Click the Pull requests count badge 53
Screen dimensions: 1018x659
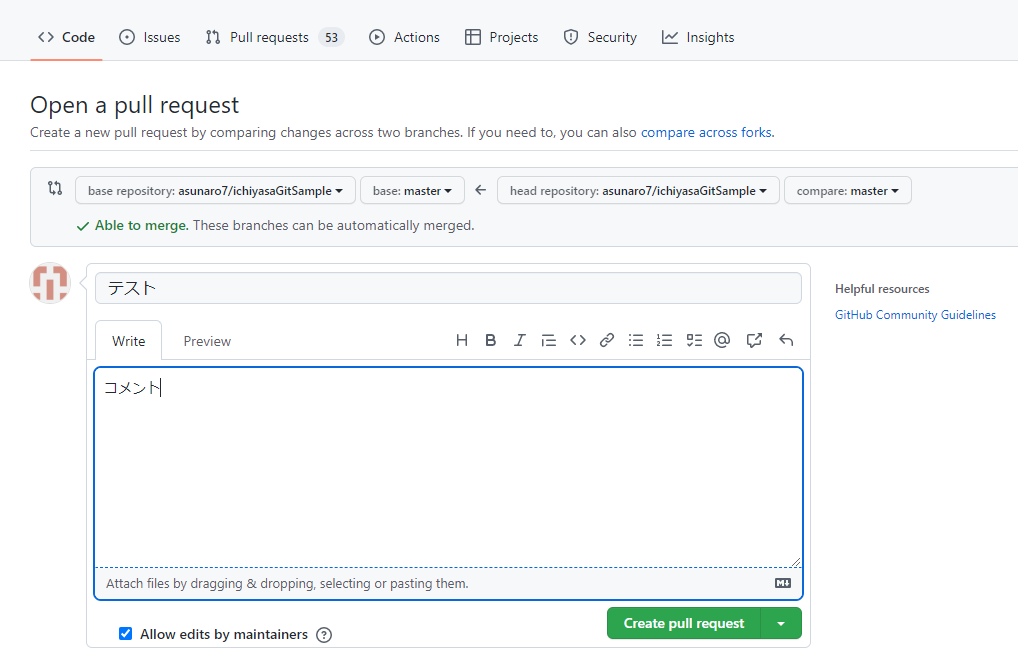click(331, 38)
